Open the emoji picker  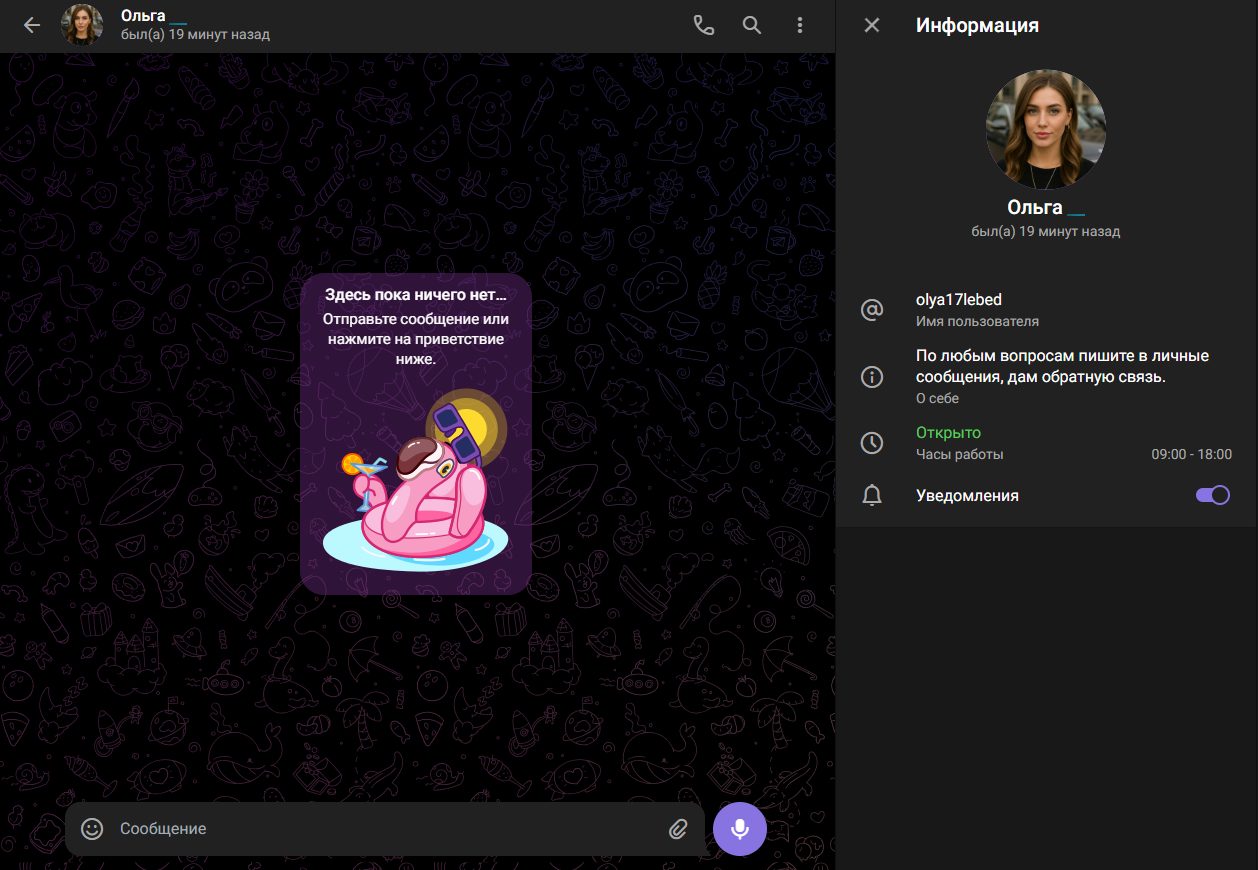pyautogui.click(x=92, y=829)
